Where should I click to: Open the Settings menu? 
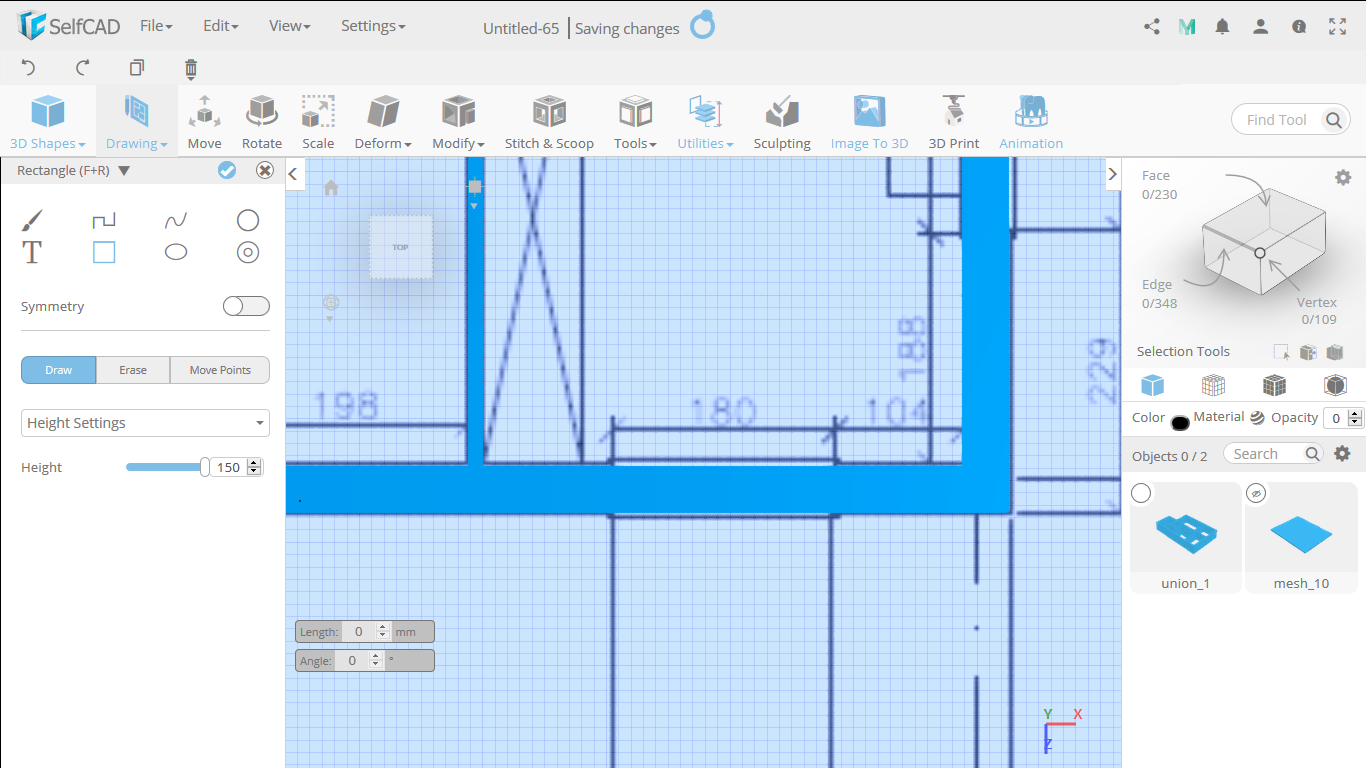pyautogui.click(x=373, y=26)
